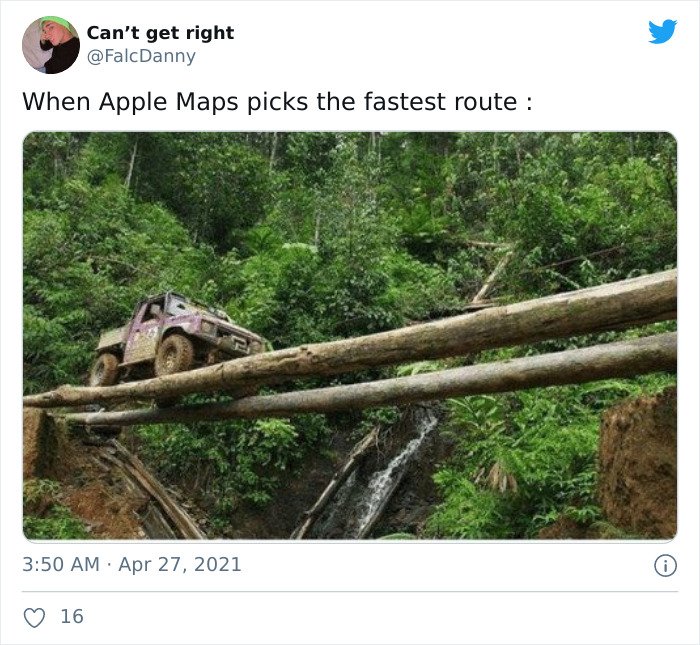This screenshot has width=700, height=645.
Task: Click the word "When" starting the tweet
Action: 56,102
